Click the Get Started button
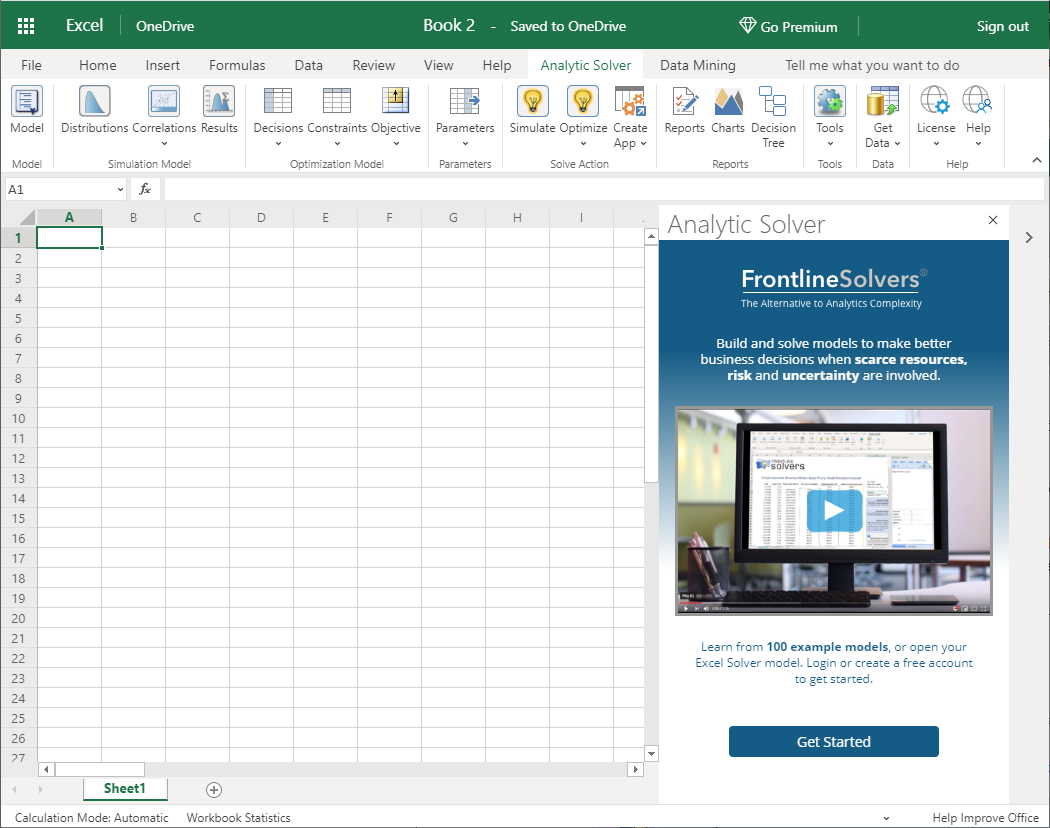The height and width of the screenshot is (828, 1050). click(x=833, y=742)
